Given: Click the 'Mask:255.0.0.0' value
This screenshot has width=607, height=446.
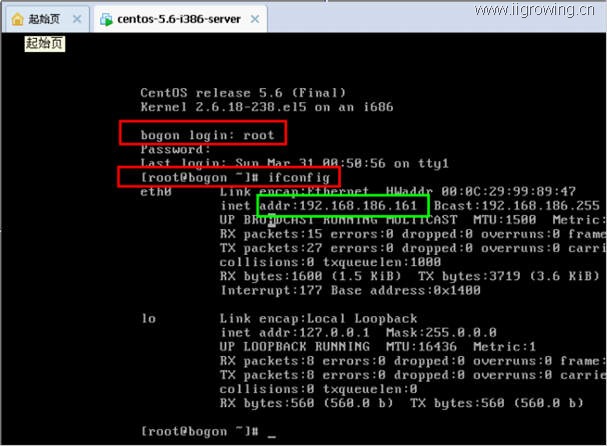Looking at the screenshot, I should coord(441,333).
